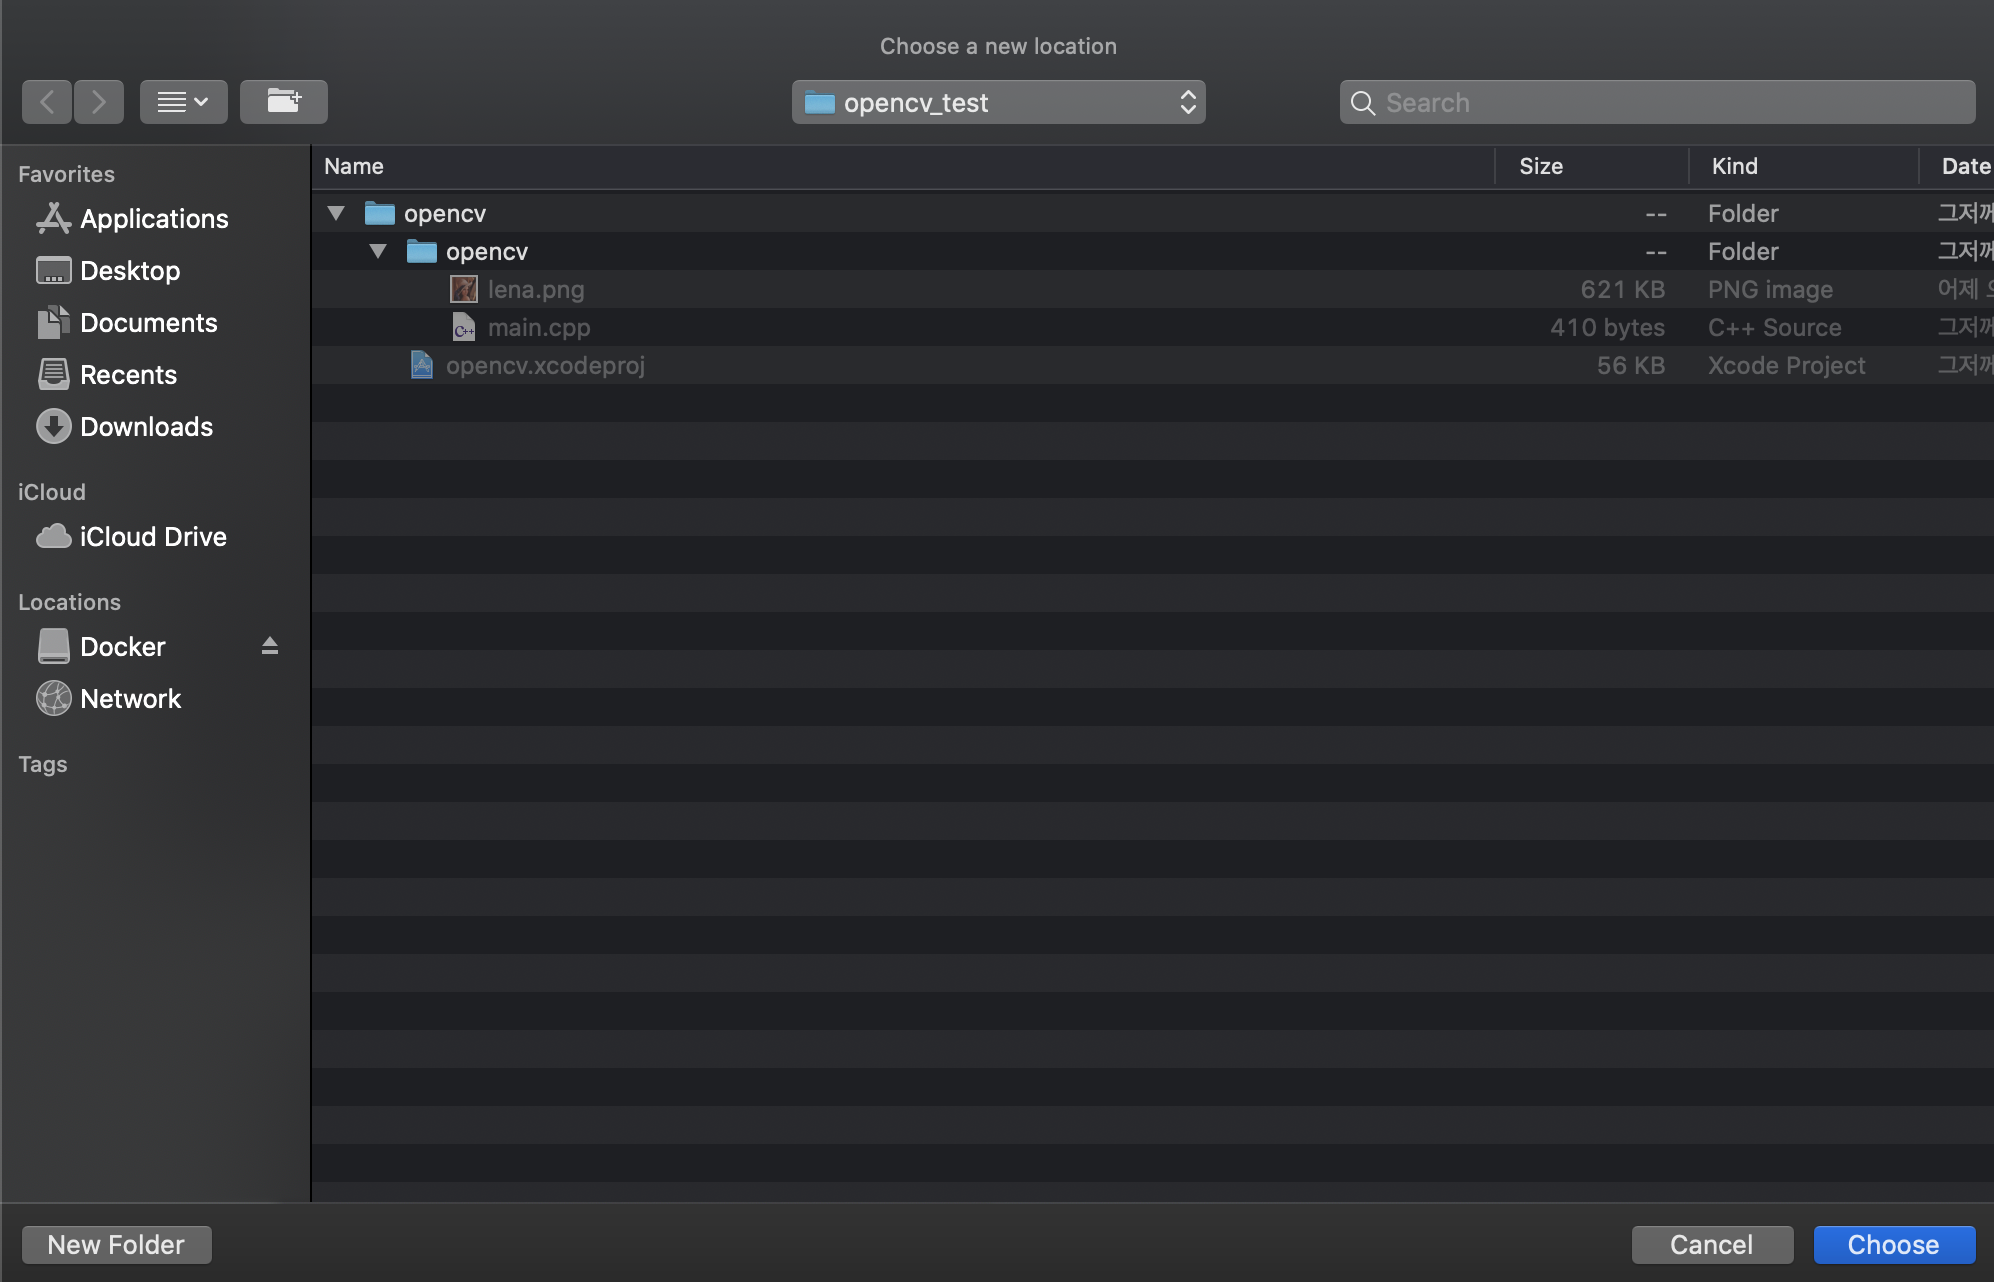Screen dimensions: 1994x1282
Task: Cancel the location dialog
Action: [1712, 1245]
